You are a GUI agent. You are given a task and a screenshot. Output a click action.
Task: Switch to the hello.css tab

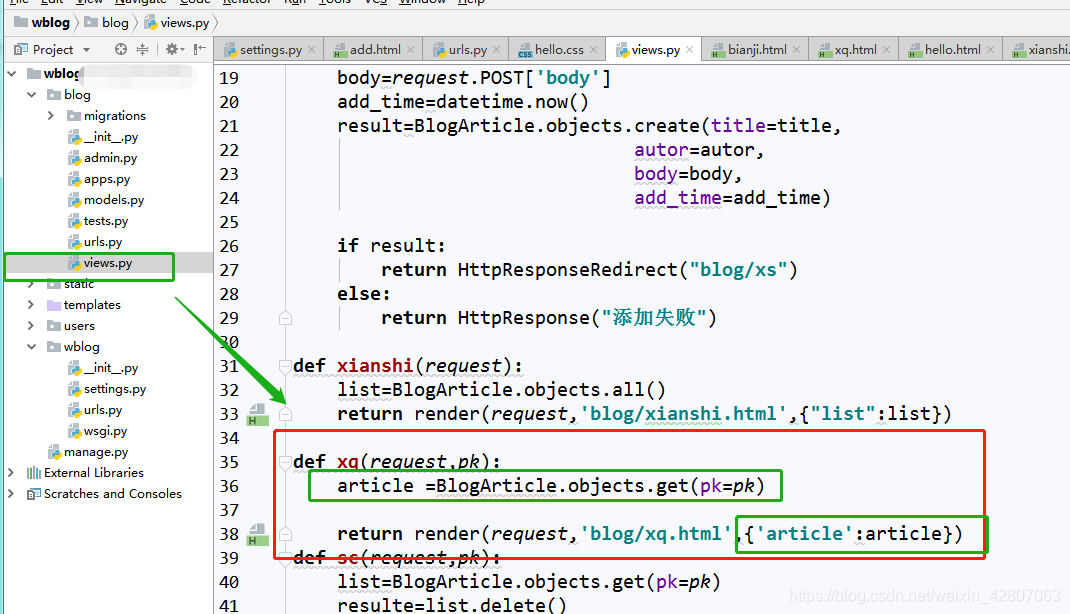click(559, 50)
